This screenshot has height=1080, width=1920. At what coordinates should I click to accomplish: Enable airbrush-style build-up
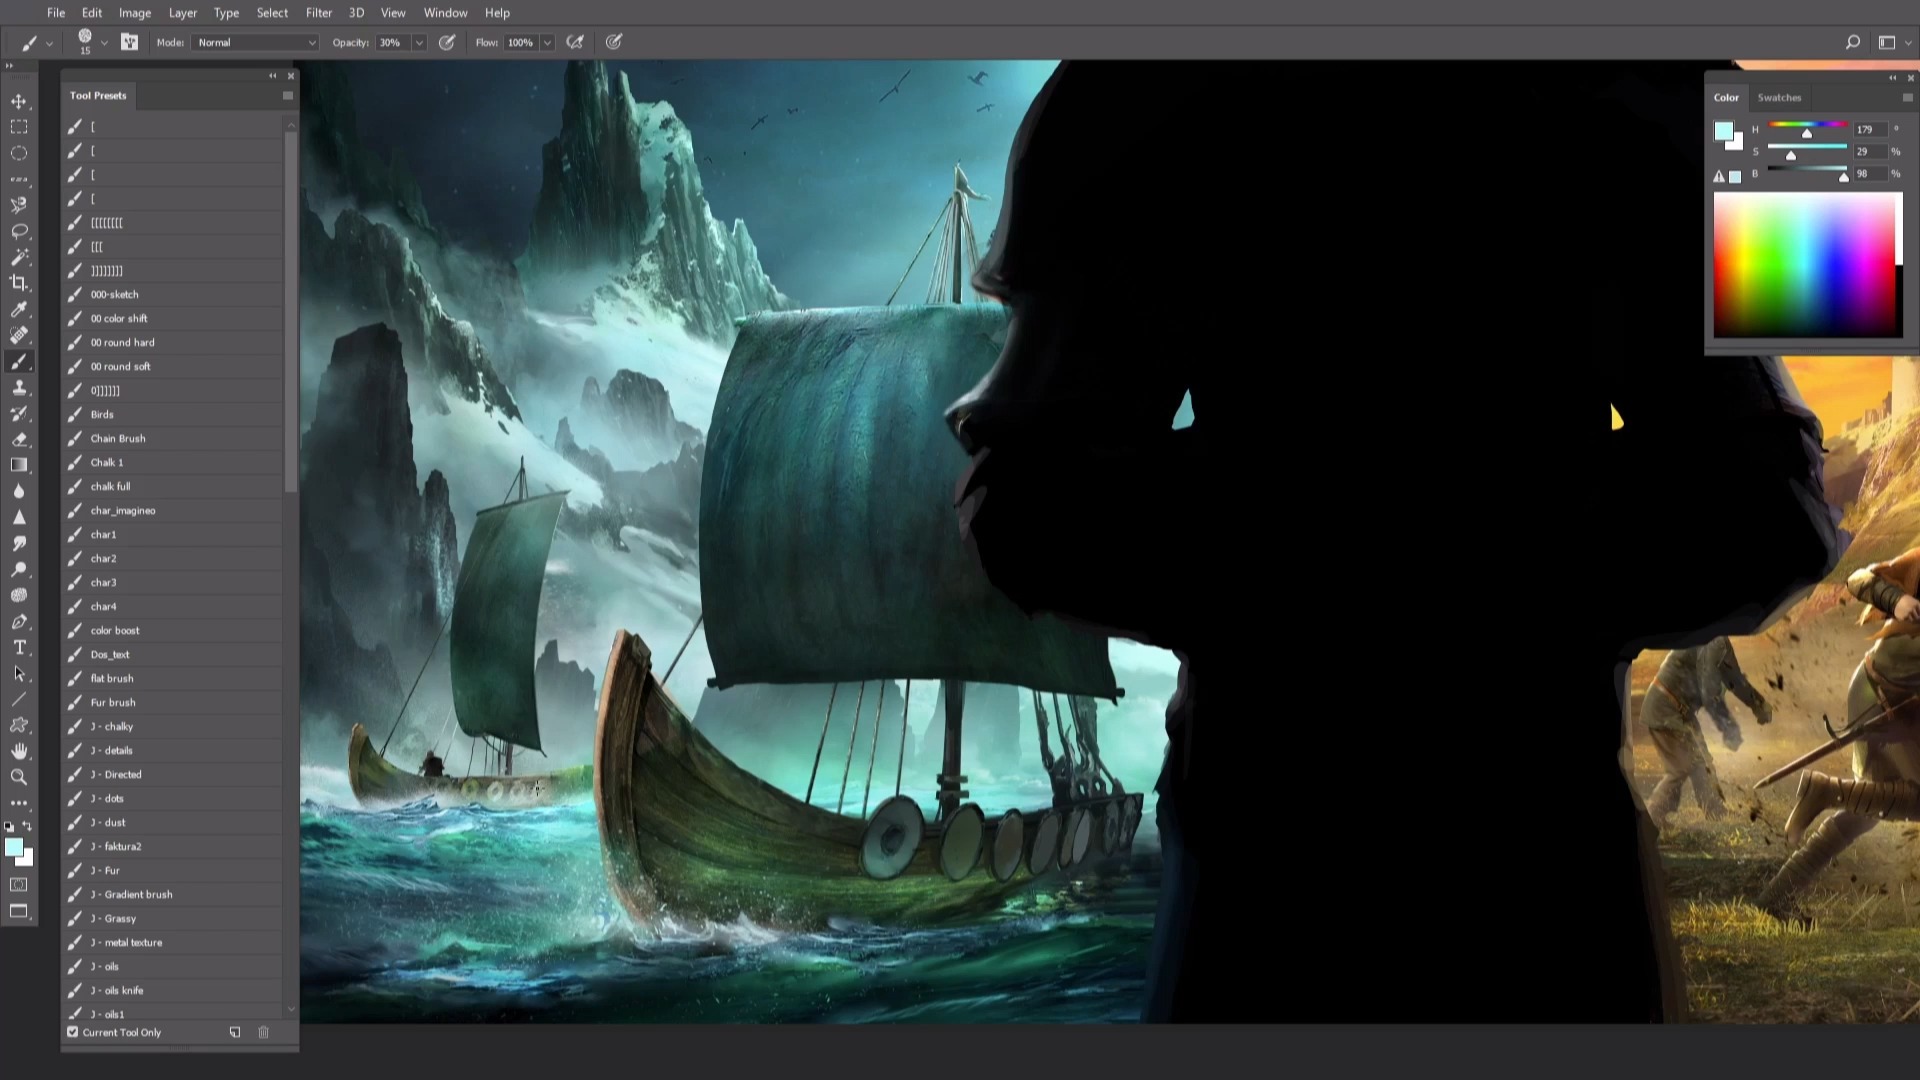575,42
